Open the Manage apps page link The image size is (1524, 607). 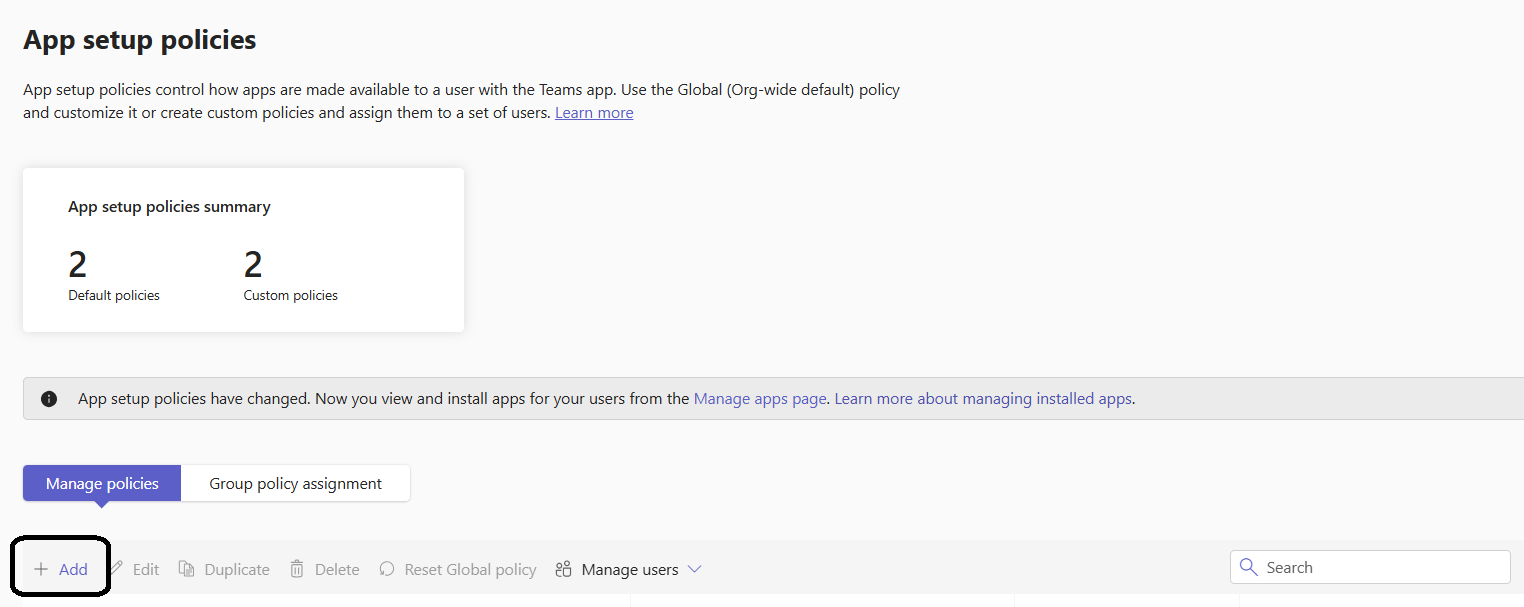760,398
